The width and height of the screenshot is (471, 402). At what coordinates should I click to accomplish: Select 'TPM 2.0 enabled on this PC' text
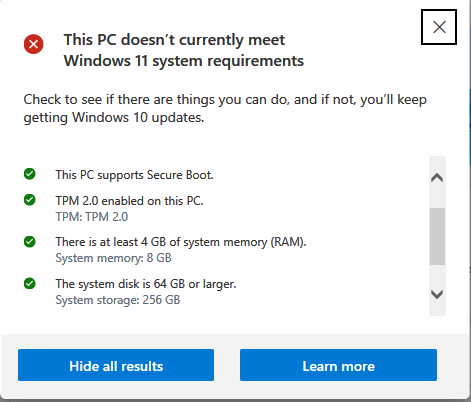(129, 201)
